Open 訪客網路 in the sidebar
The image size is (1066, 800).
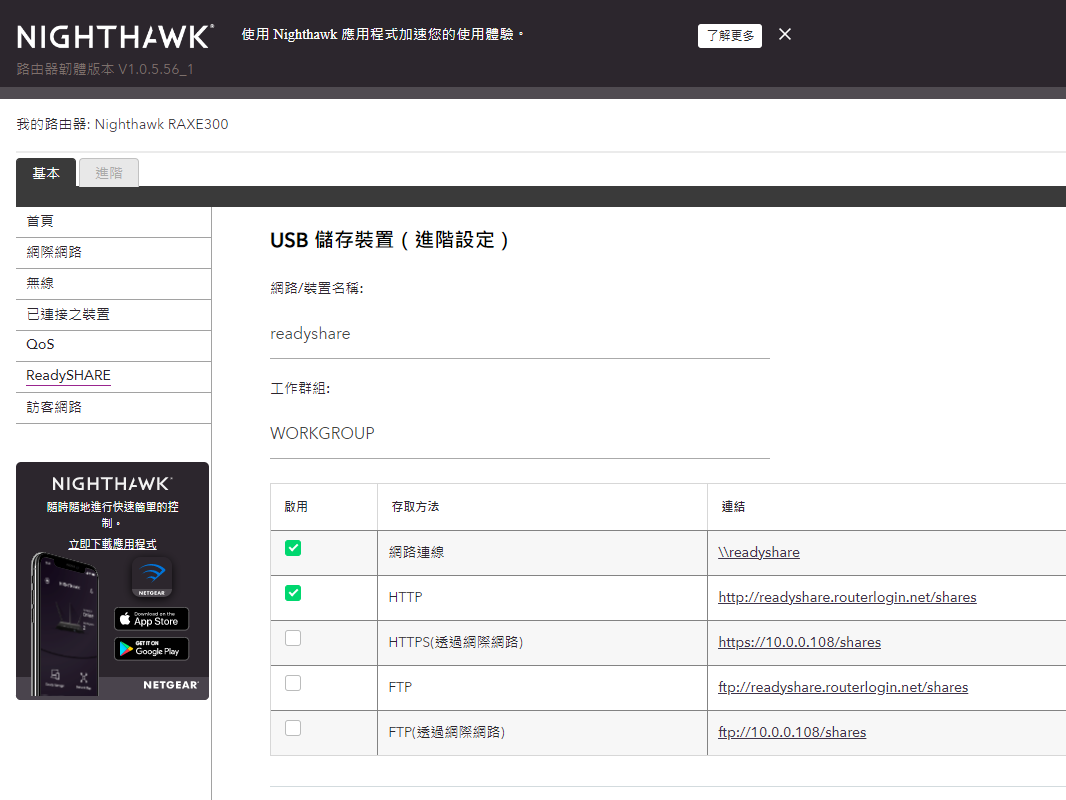(114, 407)
